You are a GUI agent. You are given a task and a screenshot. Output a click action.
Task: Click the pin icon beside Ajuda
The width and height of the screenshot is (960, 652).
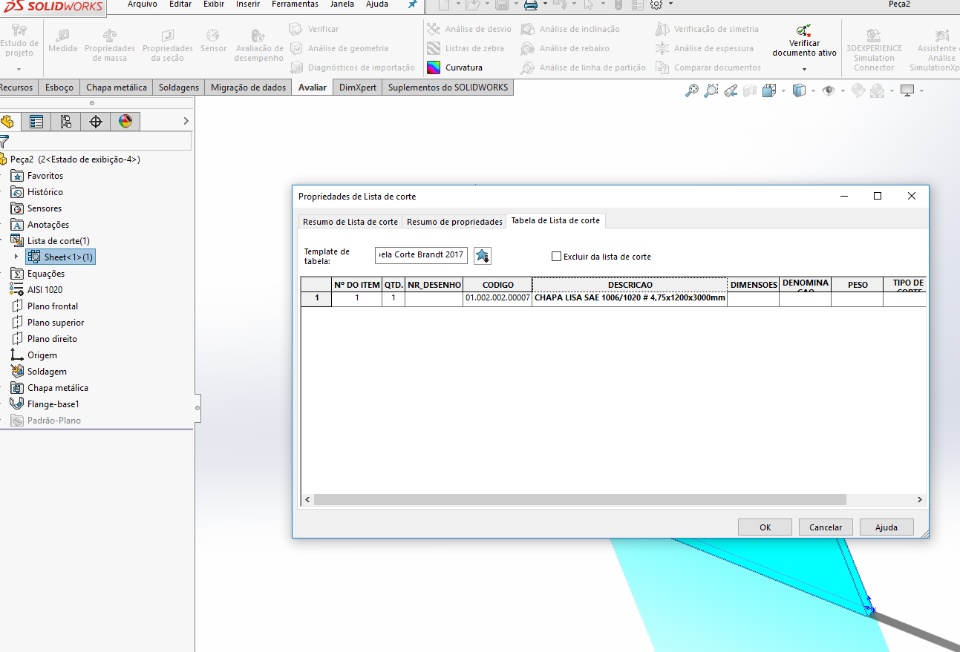pyautogui.click(x=412, y=4)
